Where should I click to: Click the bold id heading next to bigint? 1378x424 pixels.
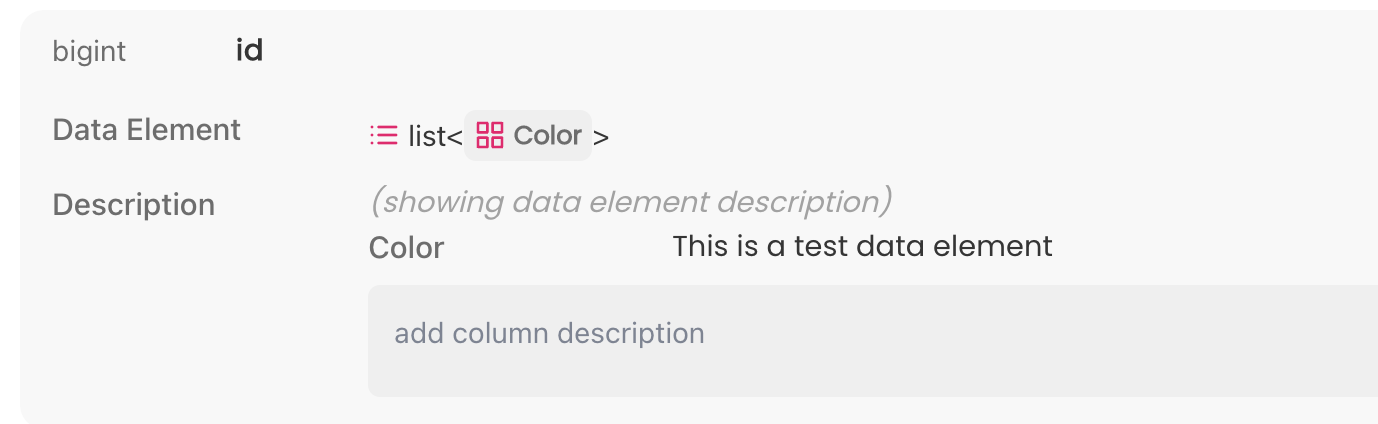coord(249,50)
